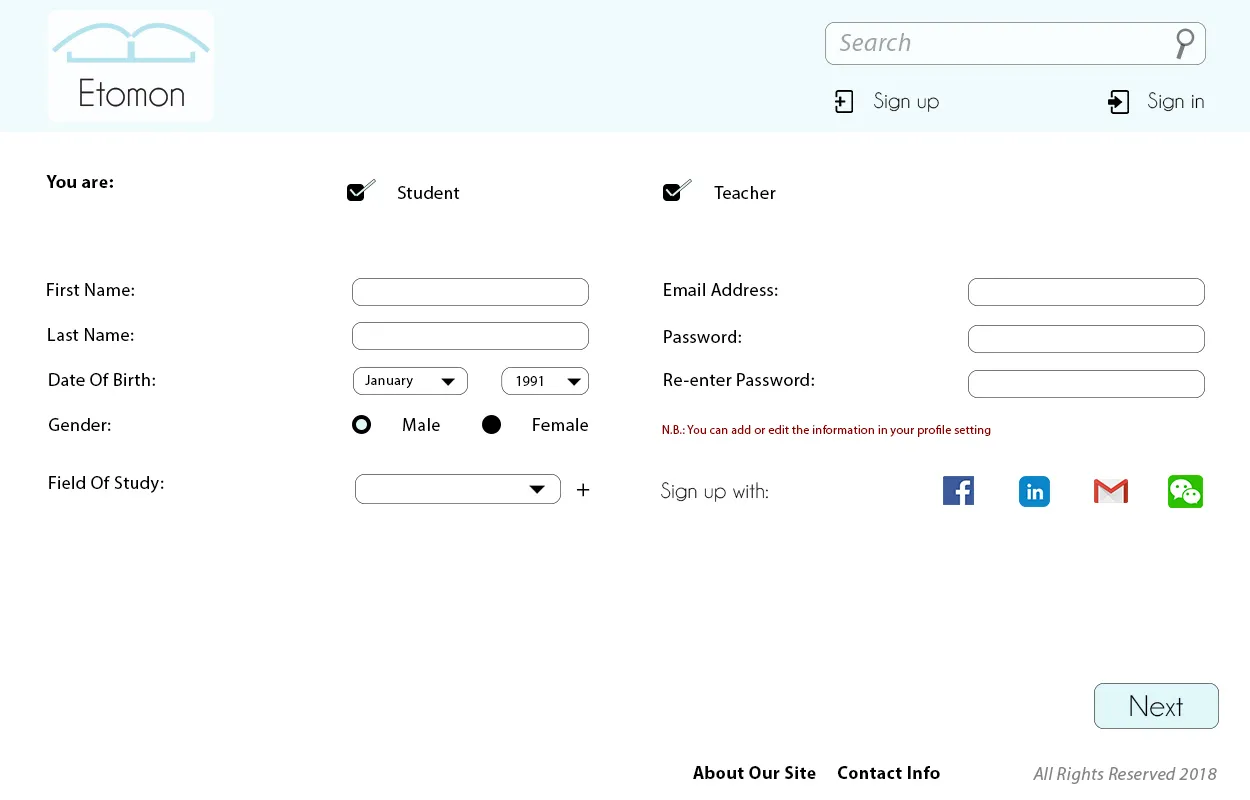
Task: Open the Contact Info link
Action: 888,773
